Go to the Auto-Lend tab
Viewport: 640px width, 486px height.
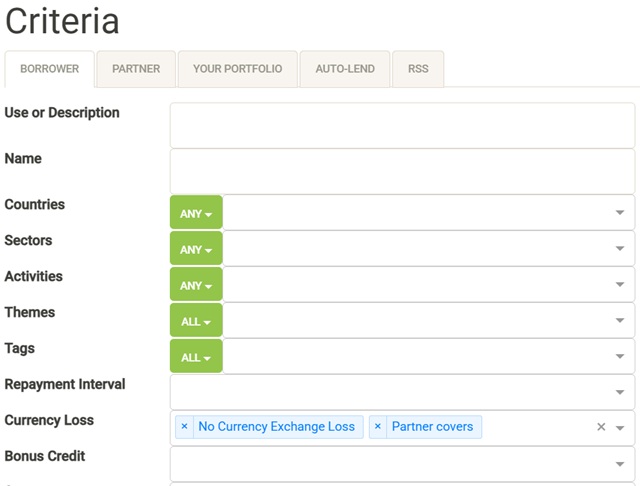point(345,69)
